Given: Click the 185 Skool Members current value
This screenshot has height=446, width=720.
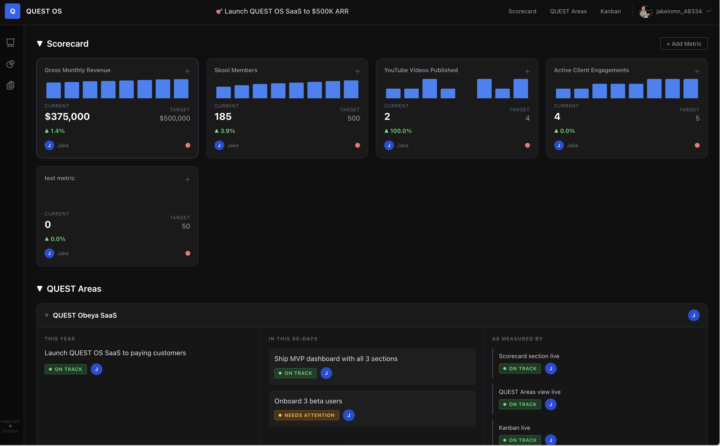Looking at the screenshot, I should [x=223, y=117].
